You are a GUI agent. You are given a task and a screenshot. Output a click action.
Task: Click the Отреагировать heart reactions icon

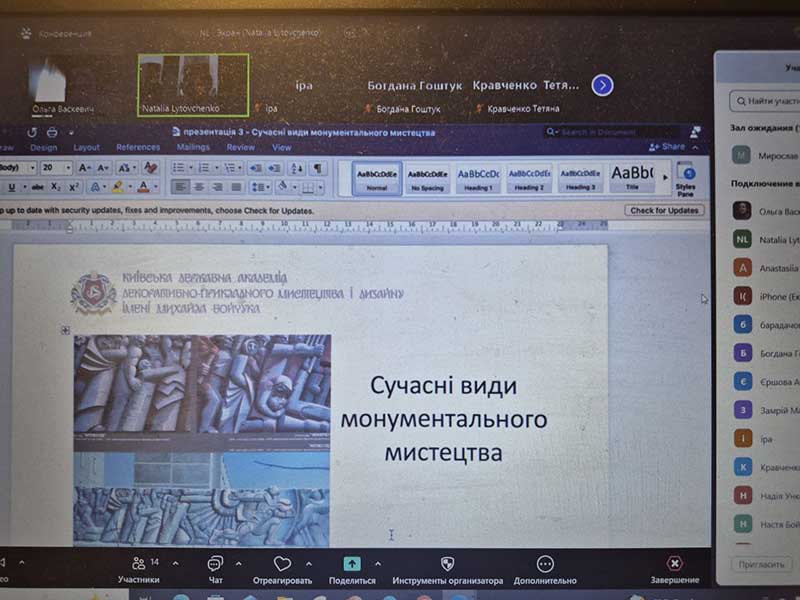point(282,565)
